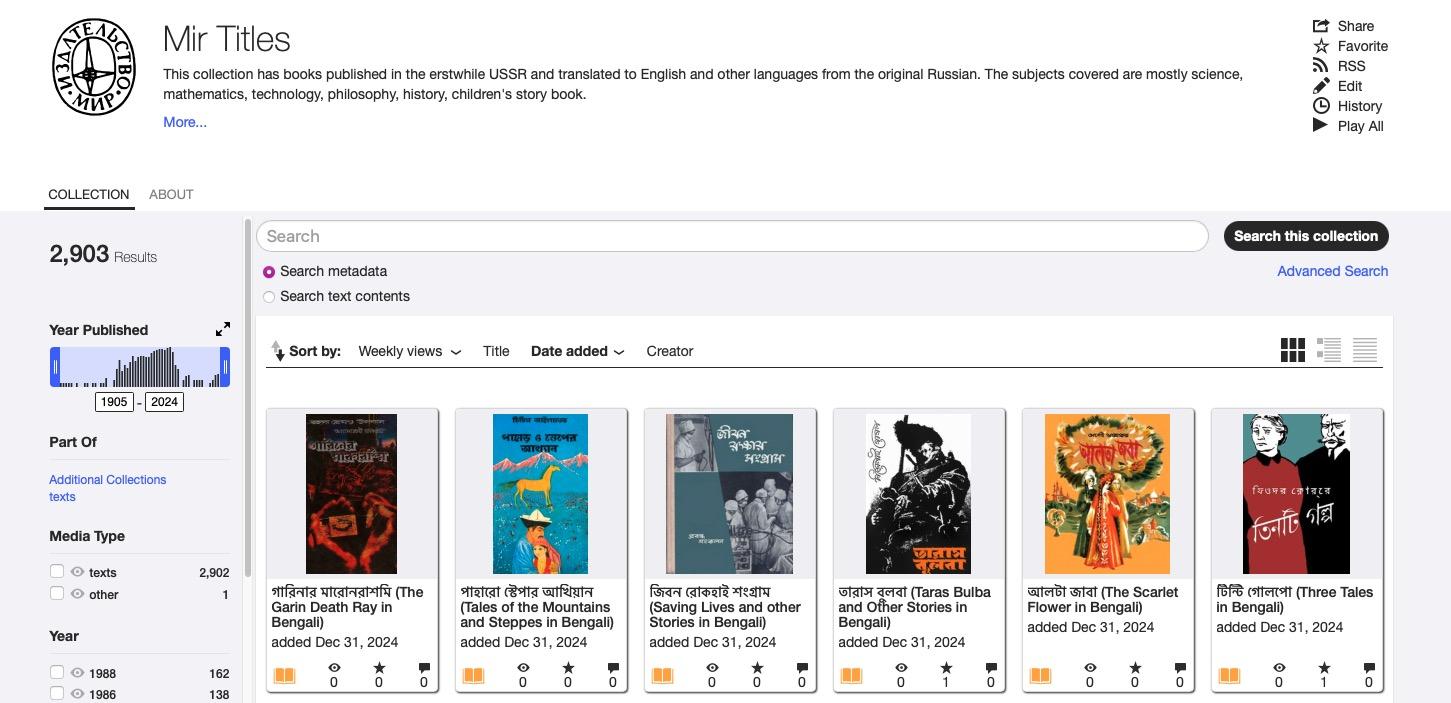Click the book icon on Saving Lives card
The image size is (1451, 703).
coord(663,675)
